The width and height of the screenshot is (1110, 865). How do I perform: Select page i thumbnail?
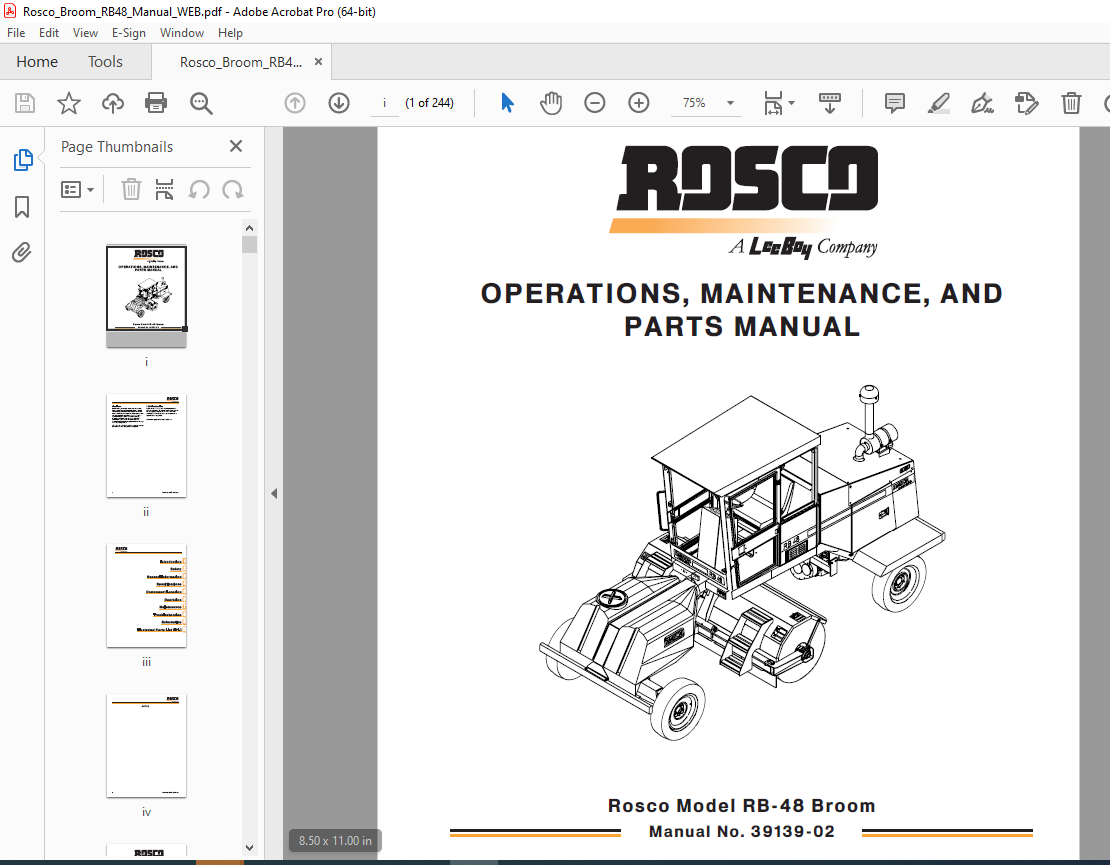(x=147, y=297)
